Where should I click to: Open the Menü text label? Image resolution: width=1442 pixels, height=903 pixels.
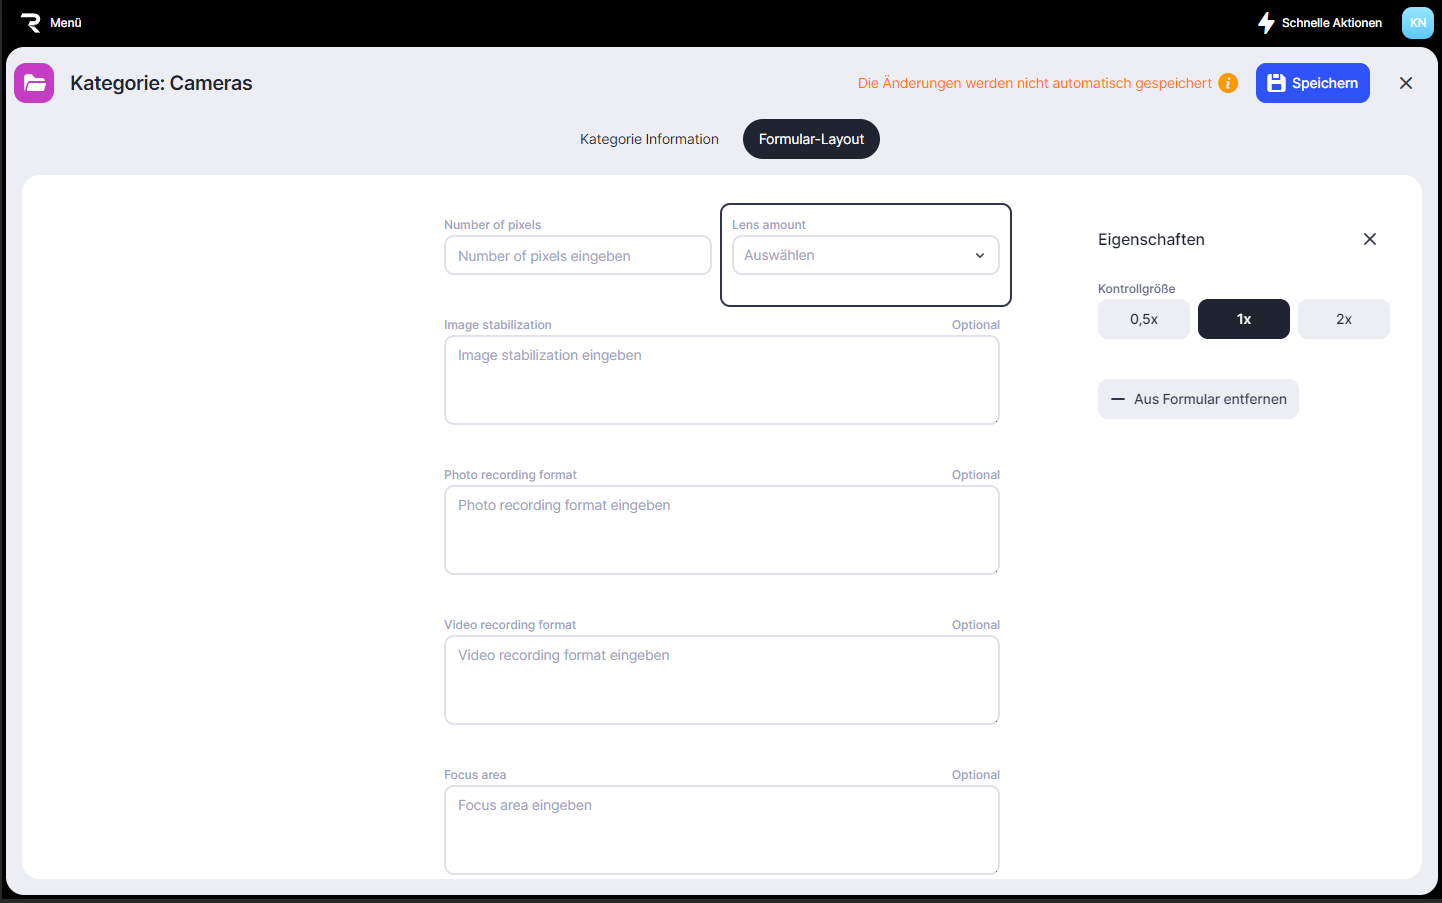pos(66,22)
